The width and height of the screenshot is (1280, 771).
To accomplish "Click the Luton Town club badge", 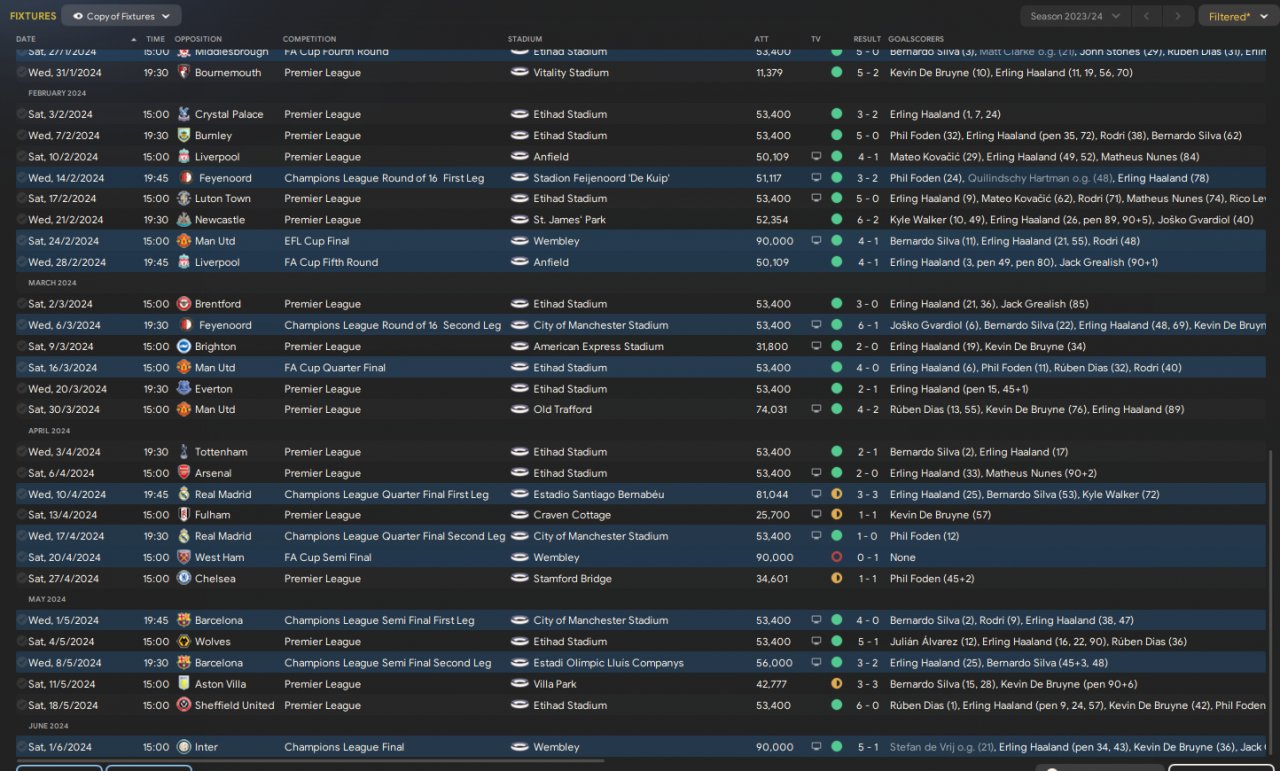I will 184,199.
